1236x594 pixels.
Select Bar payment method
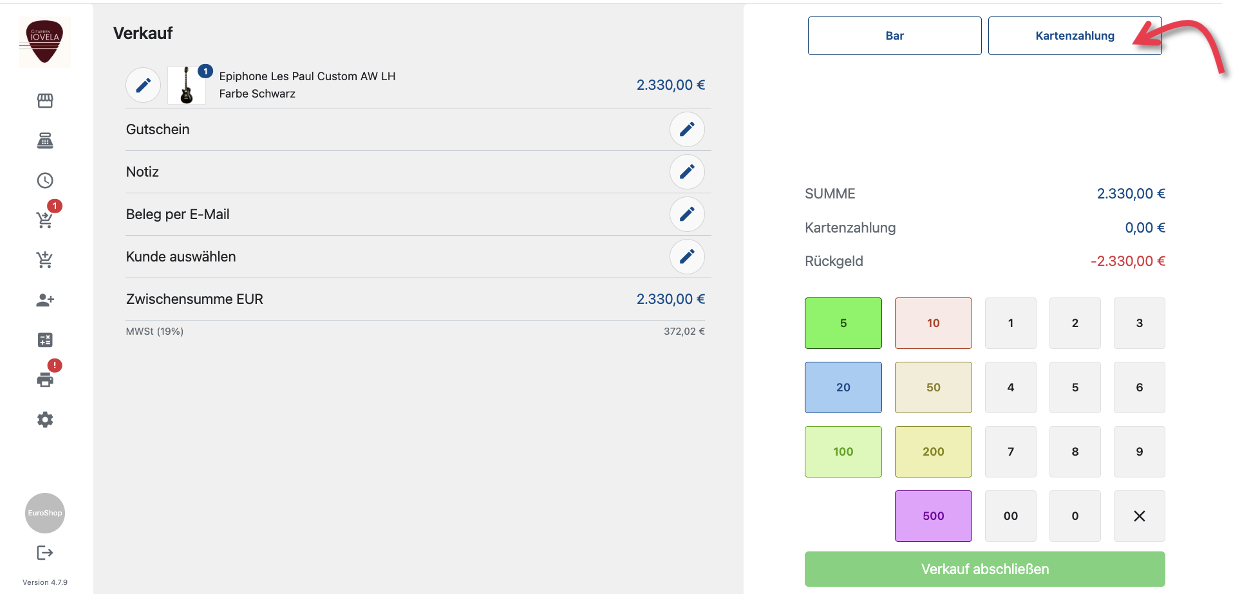pyautogui.click(x=895, y=36)
